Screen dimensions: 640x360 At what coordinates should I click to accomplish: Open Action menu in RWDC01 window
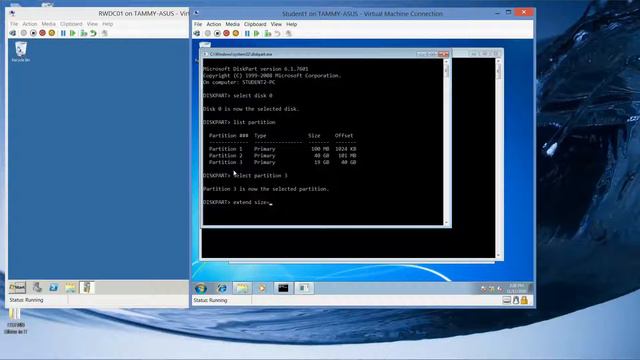(29, 24)
